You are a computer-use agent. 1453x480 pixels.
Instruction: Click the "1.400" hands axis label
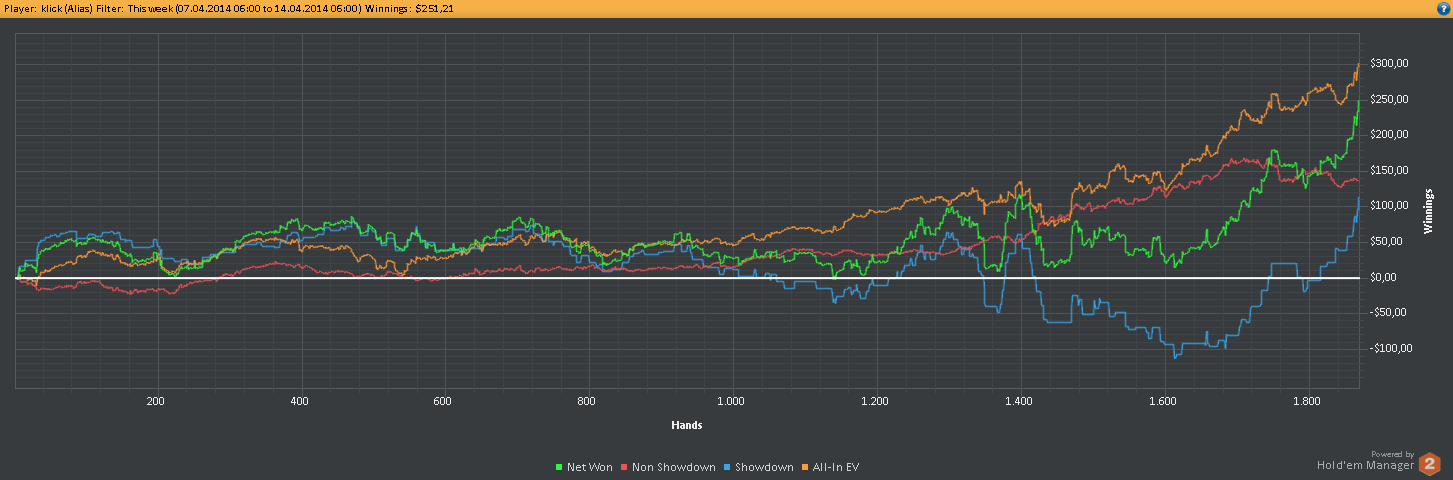[1020, 401]
